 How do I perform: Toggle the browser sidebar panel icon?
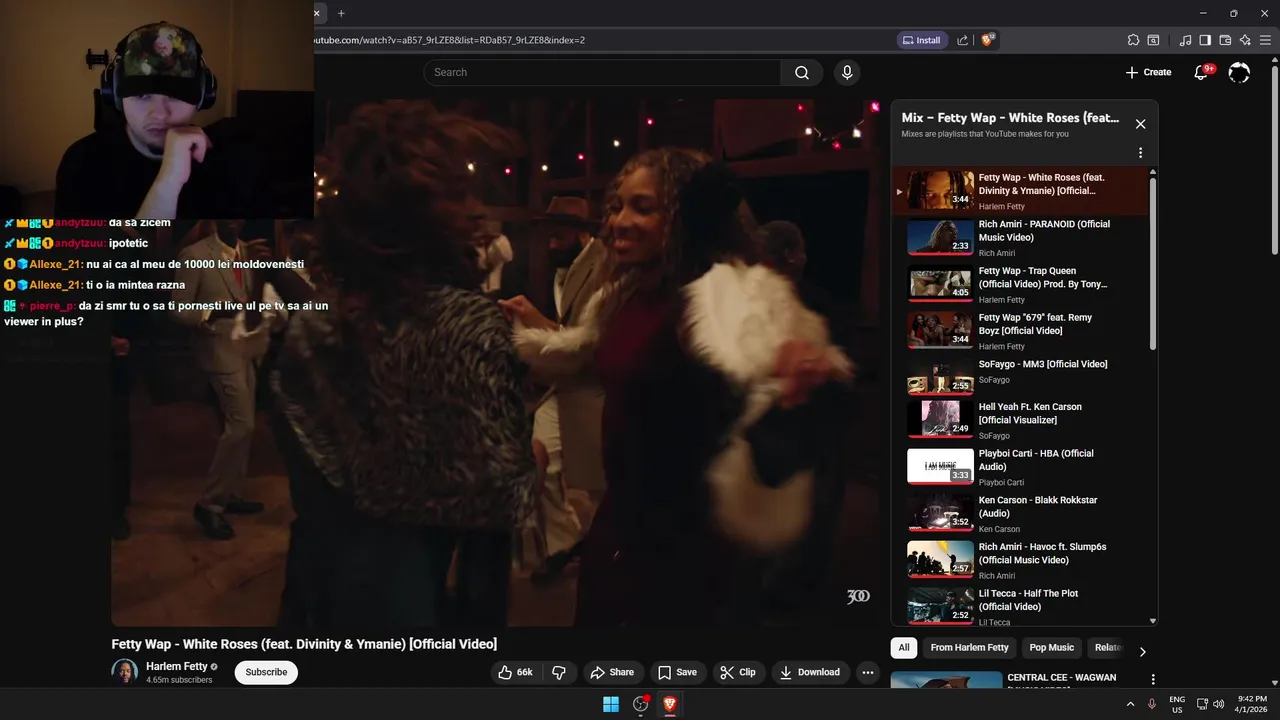pyautogui.click(x=1205, y=40)
